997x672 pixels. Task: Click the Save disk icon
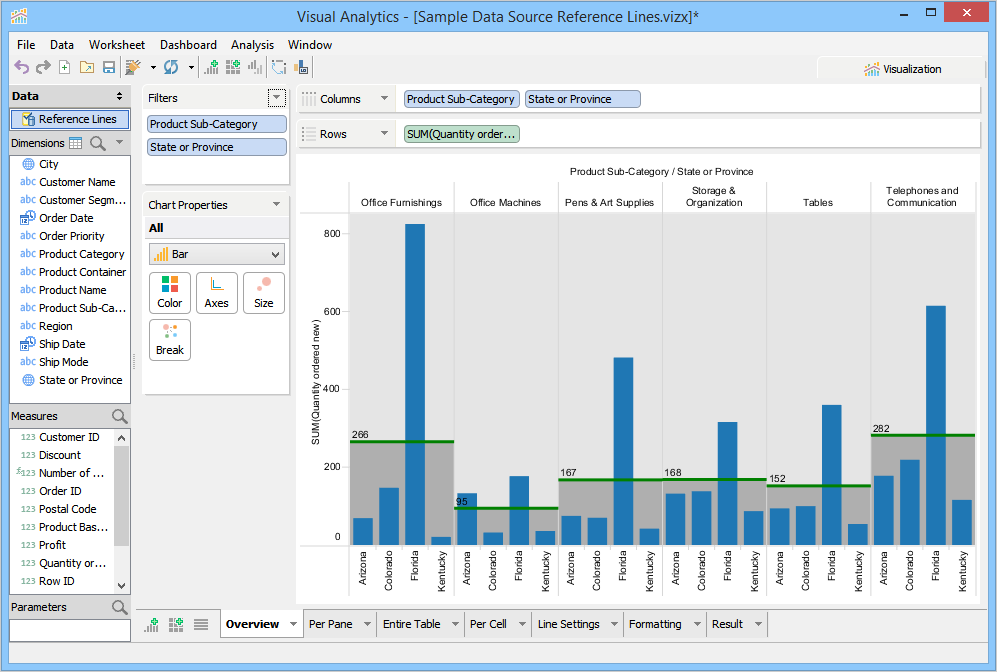click(x=108, y=67)
